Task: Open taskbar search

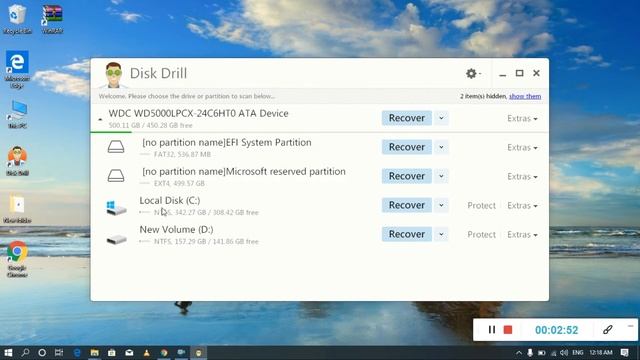Action: pos(25,353)
